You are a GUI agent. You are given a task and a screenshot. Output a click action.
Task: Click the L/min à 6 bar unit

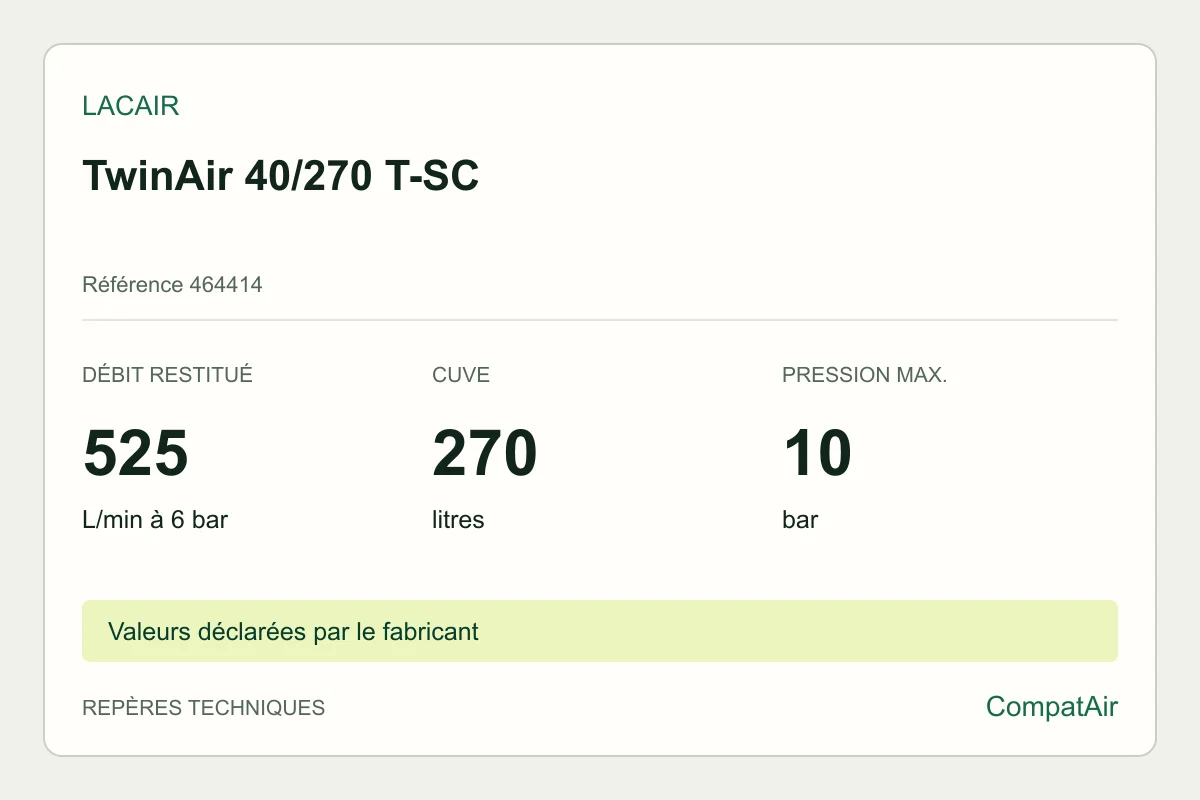click(x=155, y=520)
